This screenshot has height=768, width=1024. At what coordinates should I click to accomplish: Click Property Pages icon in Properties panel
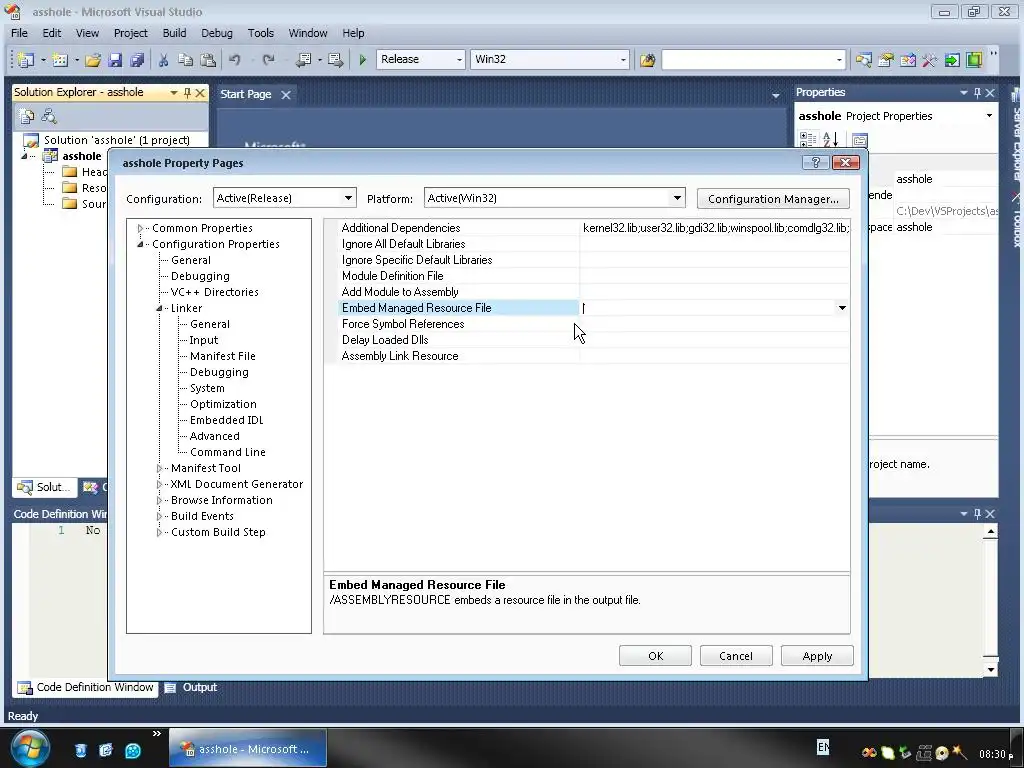click(x=859, y=140)
